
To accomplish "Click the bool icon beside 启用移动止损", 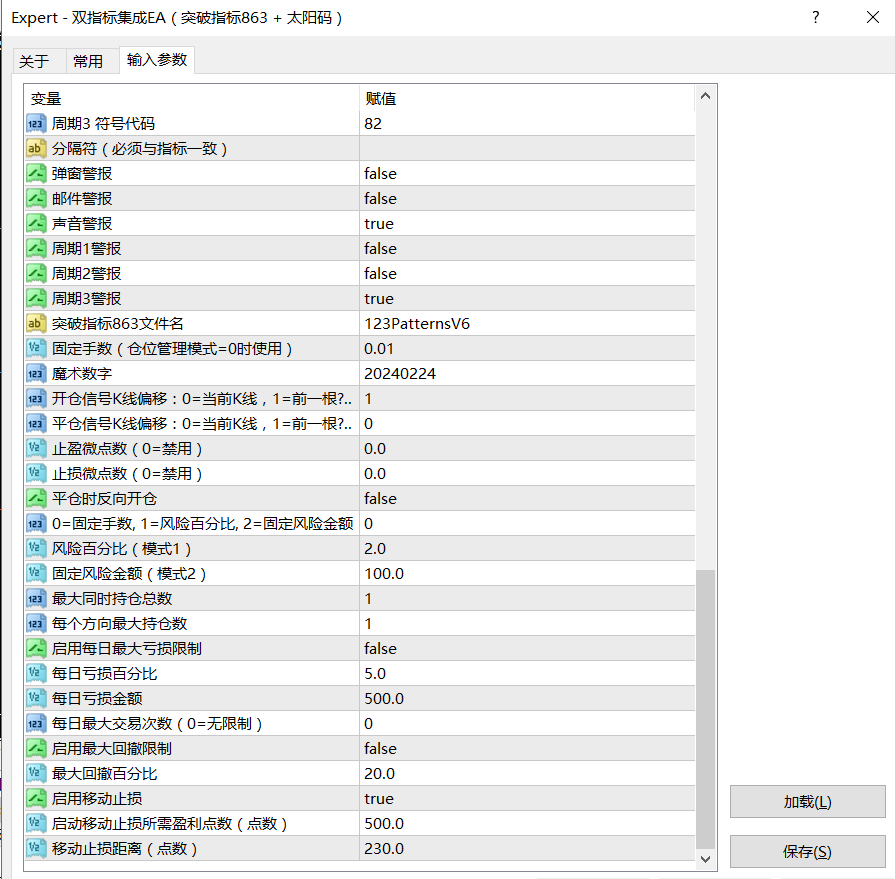I will [35, 799].
